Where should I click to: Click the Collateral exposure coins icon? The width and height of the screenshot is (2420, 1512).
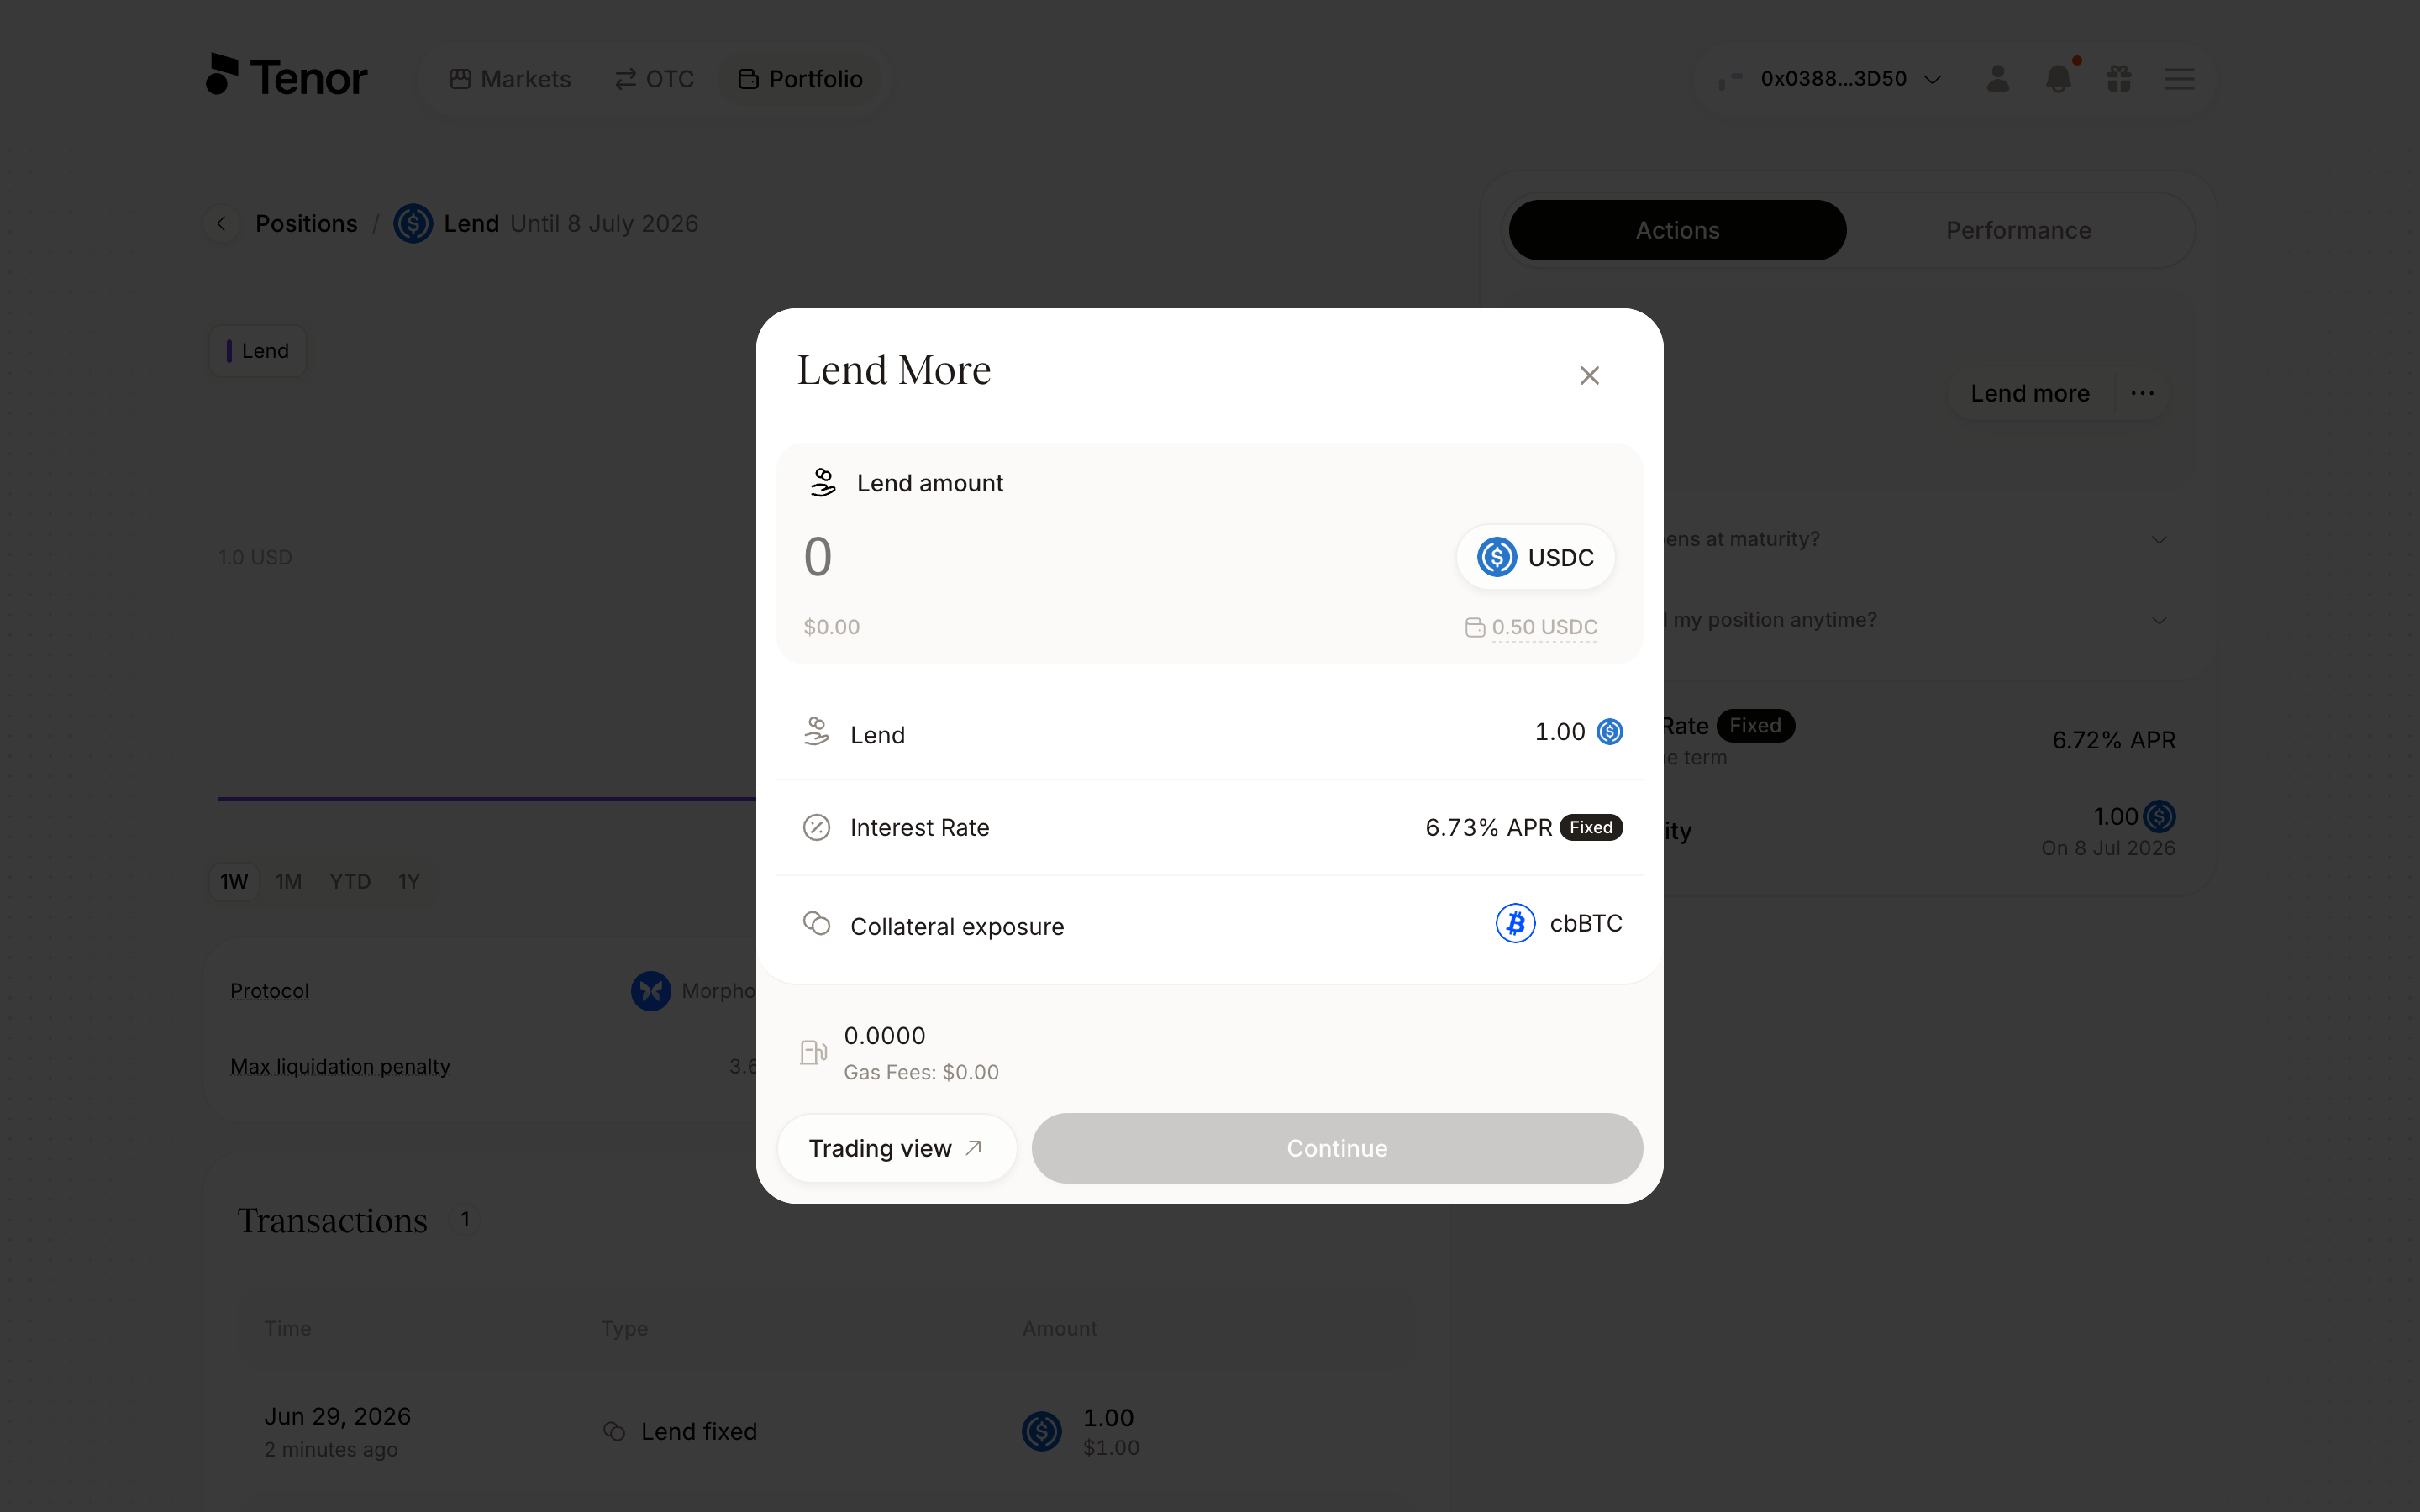click(x=816, y=923)
